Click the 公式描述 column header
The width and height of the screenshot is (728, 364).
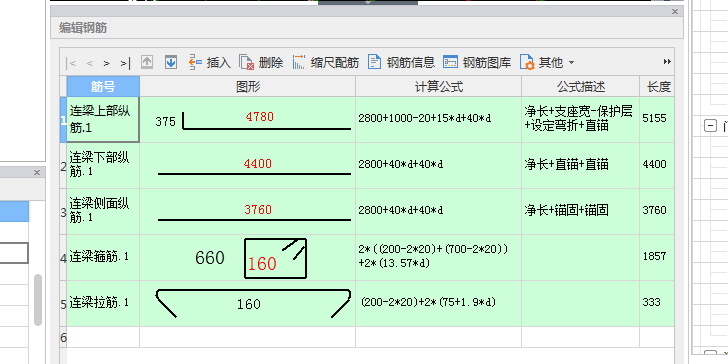coord(581,86)
